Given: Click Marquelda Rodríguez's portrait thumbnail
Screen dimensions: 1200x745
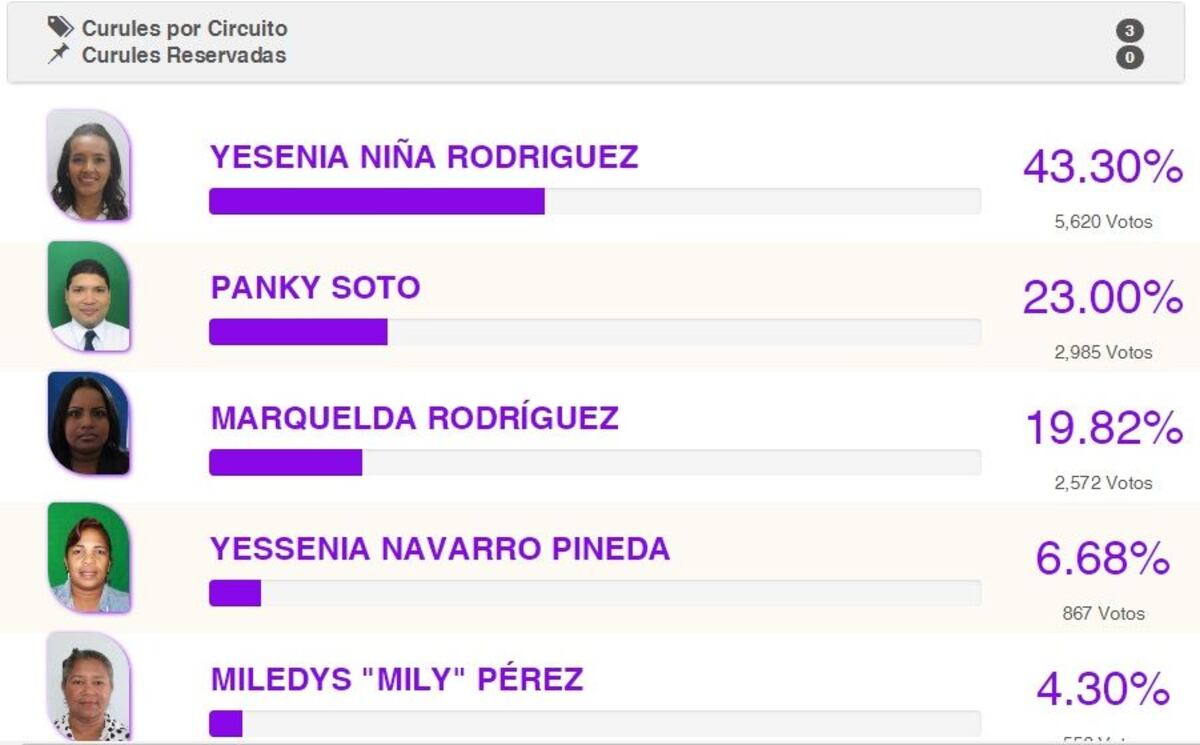Looking at the screenshot, I should coord(89,424).
